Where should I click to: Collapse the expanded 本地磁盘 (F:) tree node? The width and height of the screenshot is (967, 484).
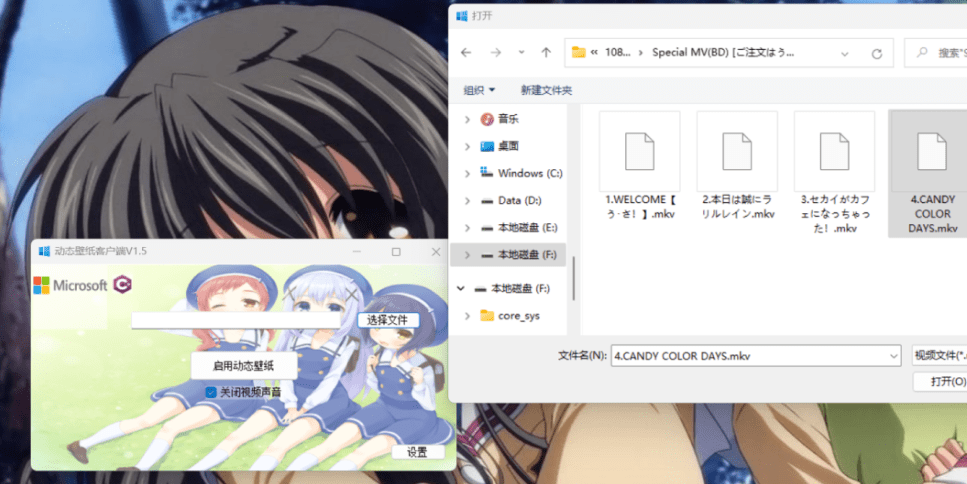460,289
